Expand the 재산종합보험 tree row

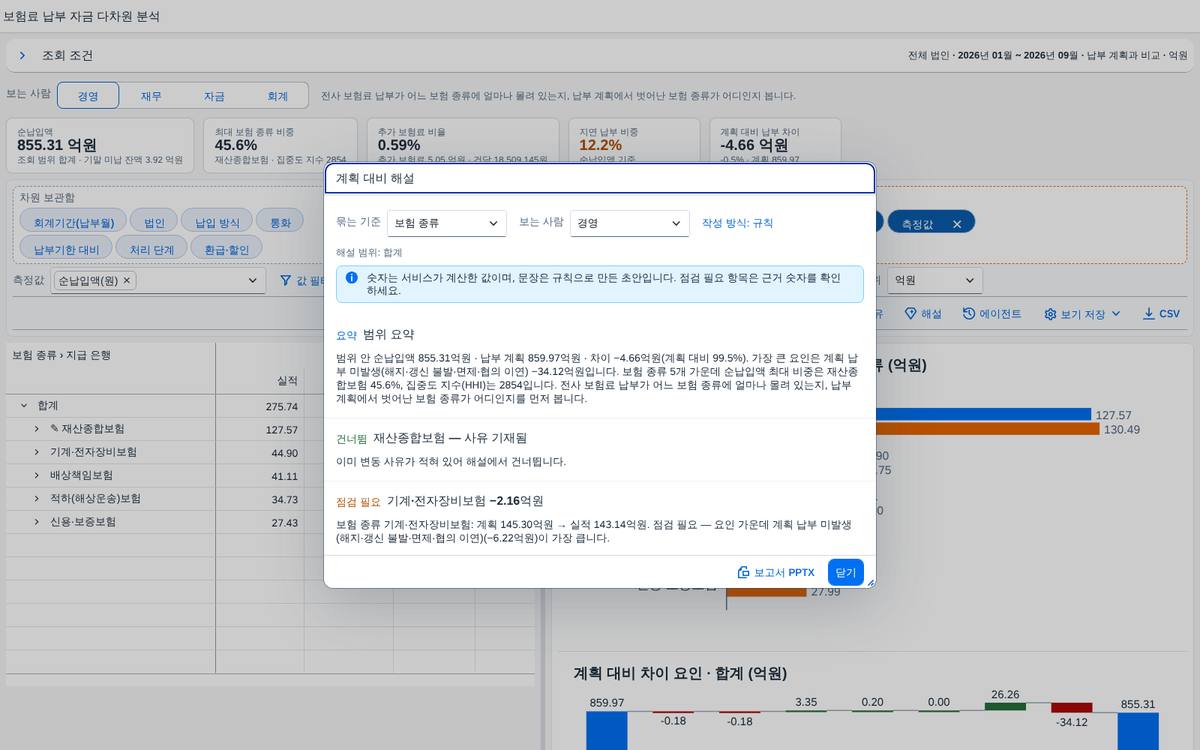click(x=37, y=429)
